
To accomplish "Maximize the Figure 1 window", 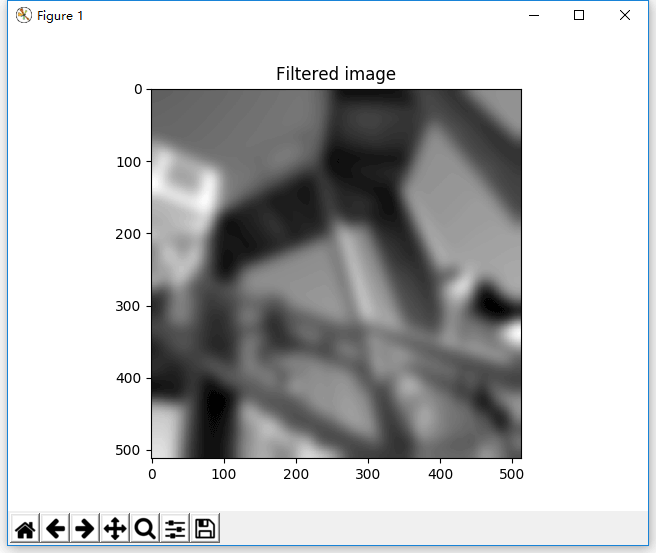I will 579,16.
